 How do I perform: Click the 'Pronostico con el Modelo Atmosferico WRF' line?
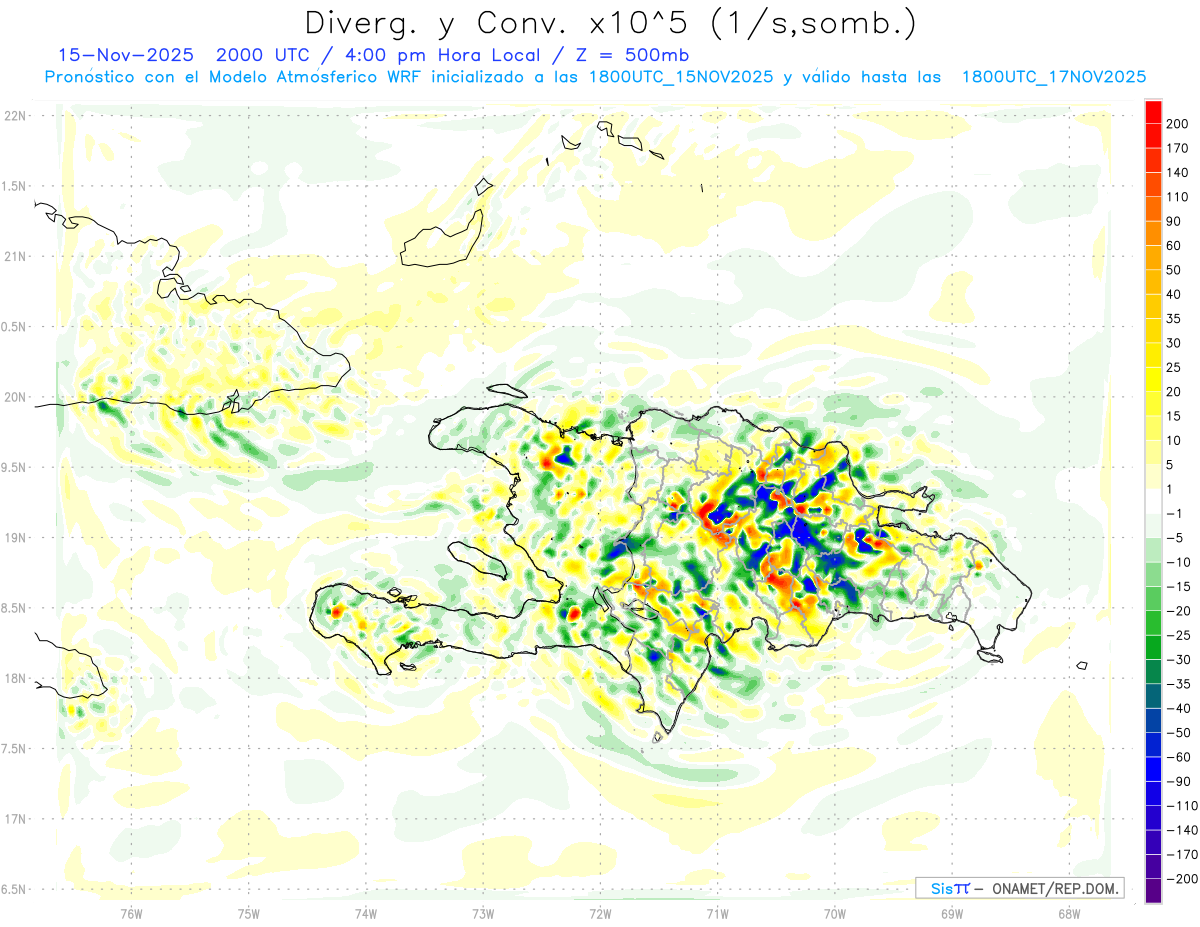pyautogui.click(x=596, y=76)
